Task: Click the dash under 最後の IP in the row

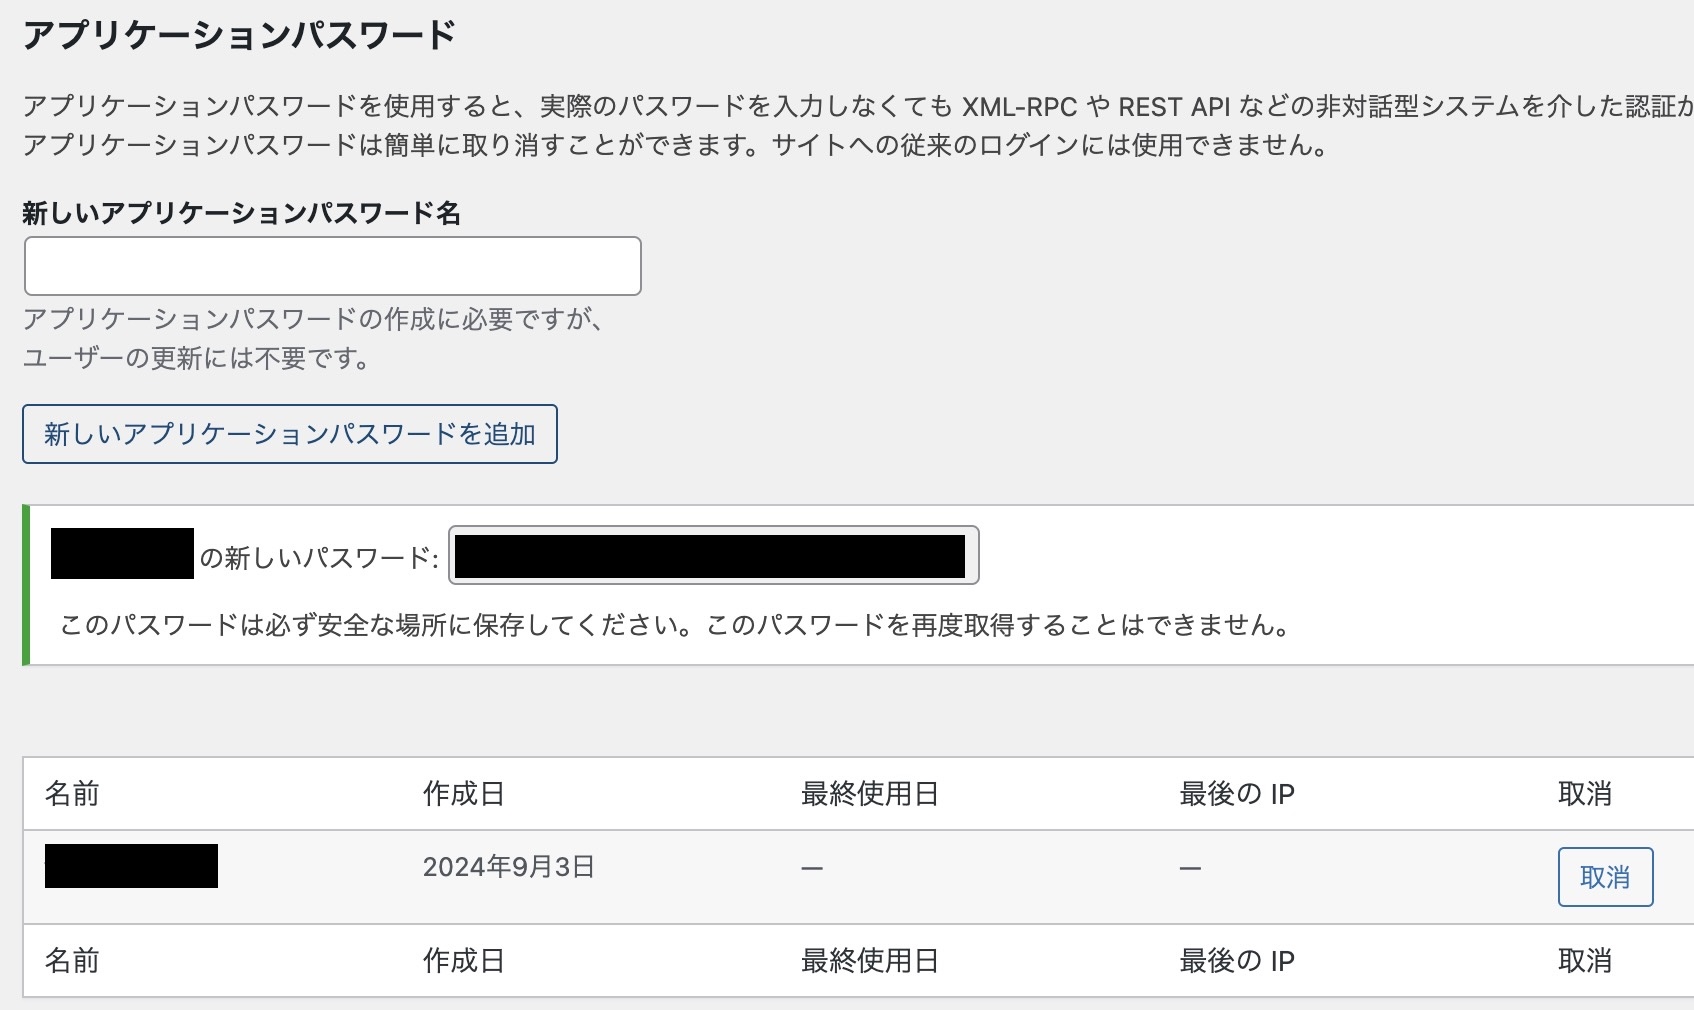Action: coord(1190,868)
